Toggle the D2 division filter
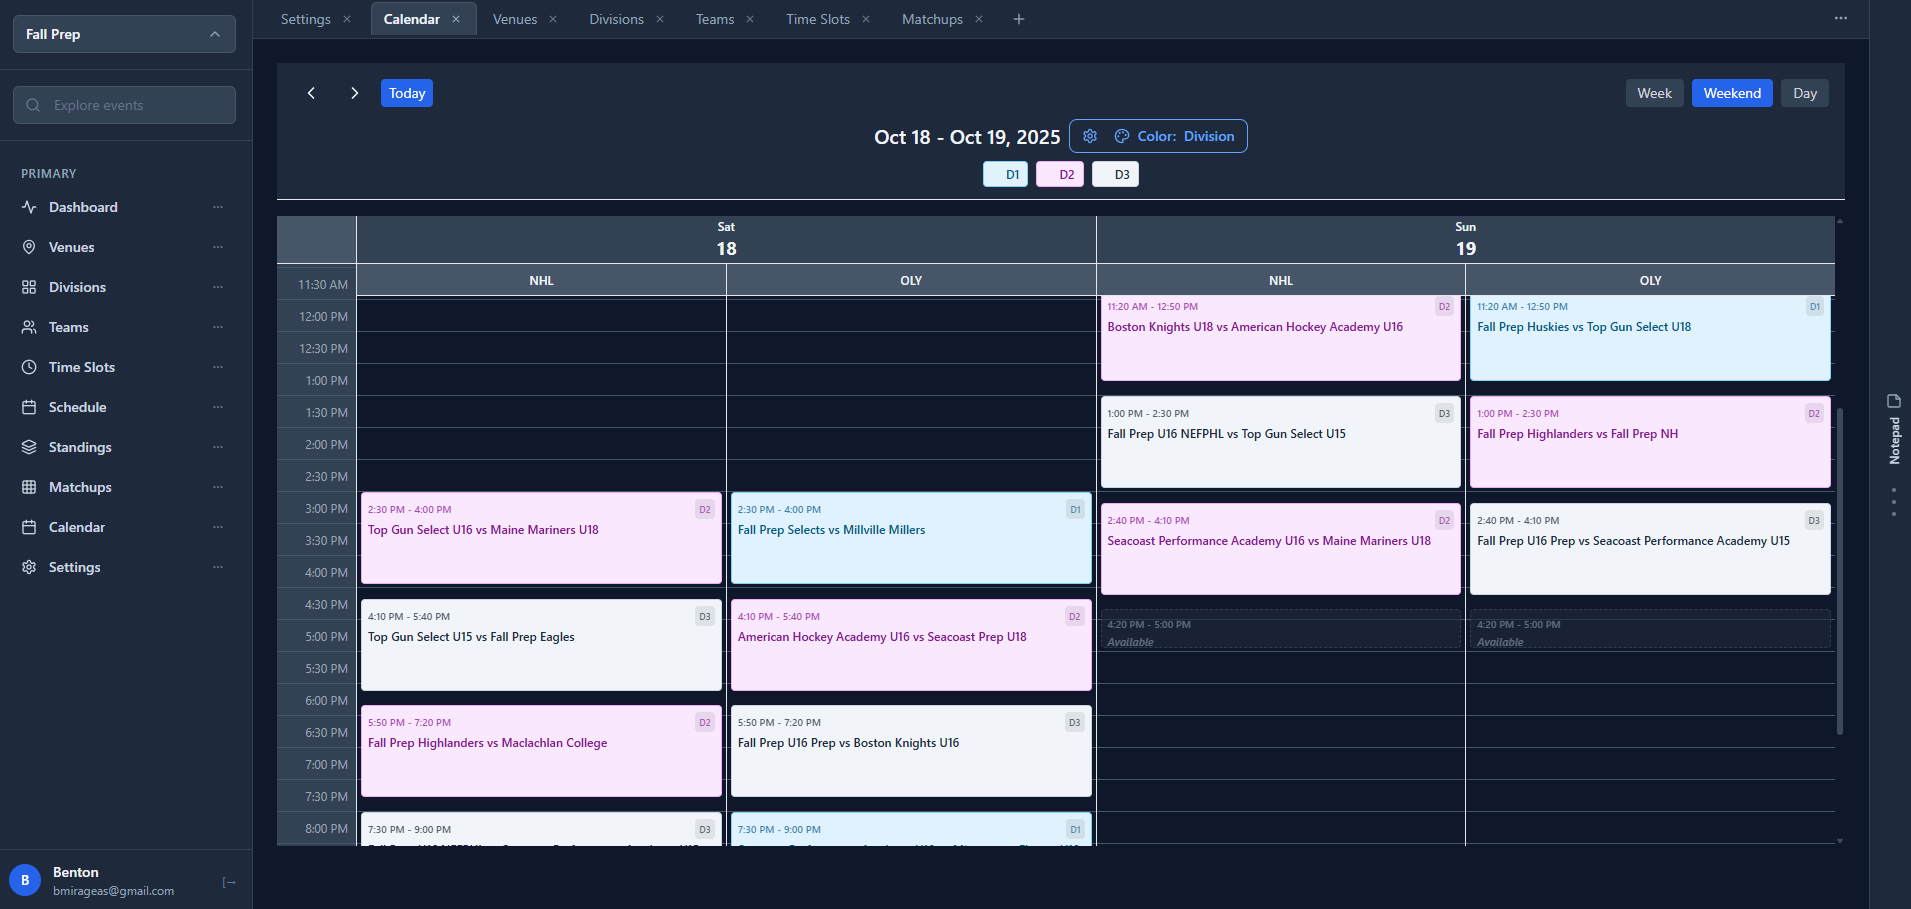This screenshot has height=909, width=1911. 1059,173
